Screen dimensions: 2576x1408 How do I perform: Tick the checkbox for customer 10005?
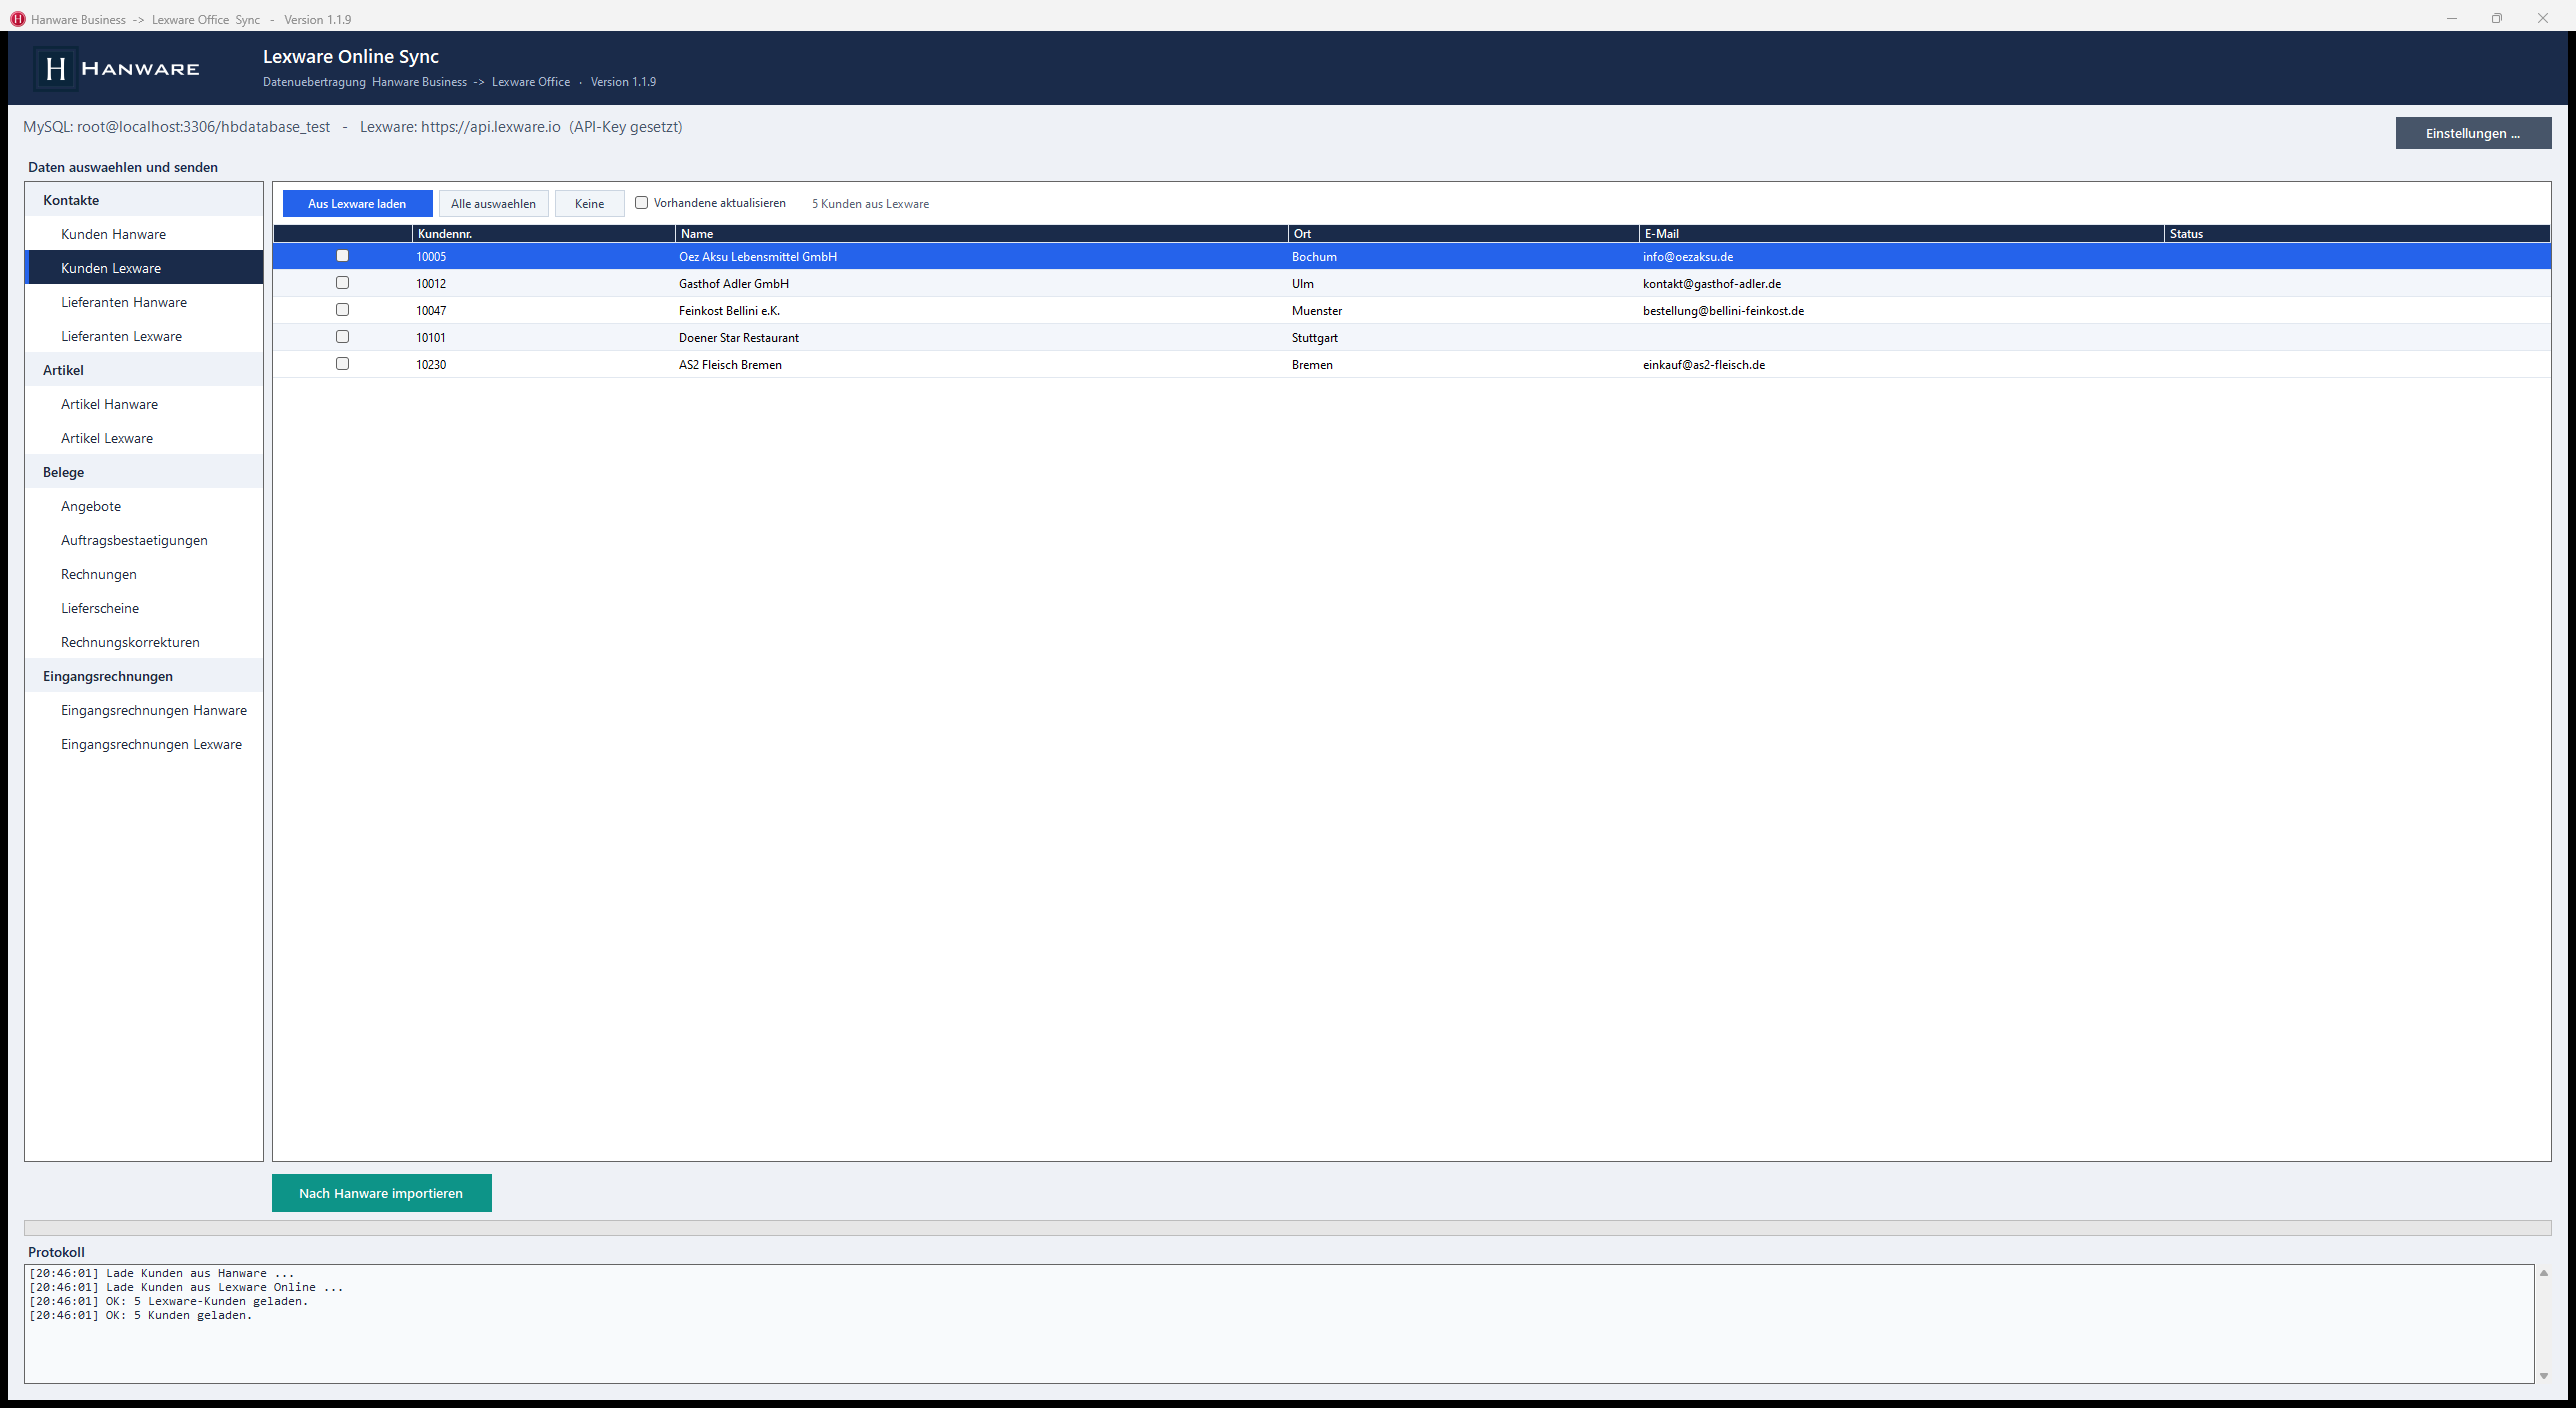[x=342, y=256]
